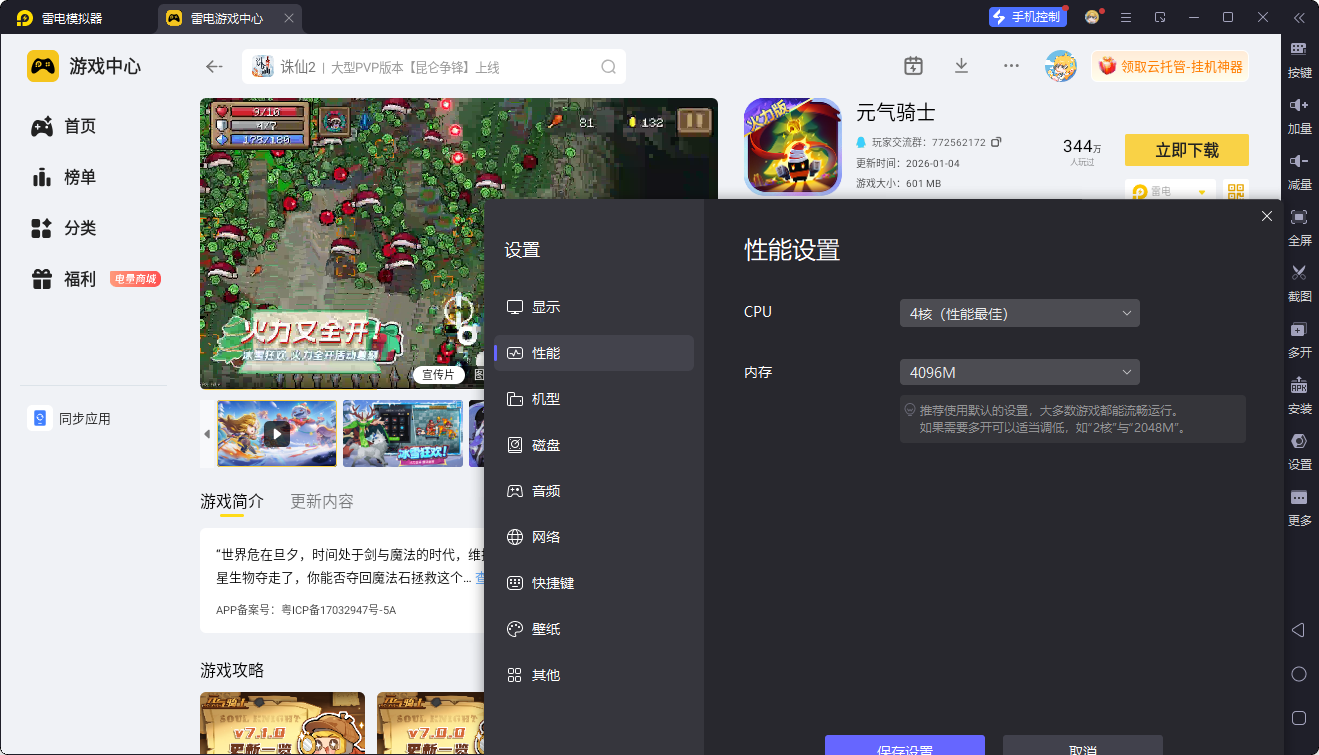1319x755 pixels.
Task: Tap the Android back triangle button
Action: pyautogui.click(x=1298, y=630)
